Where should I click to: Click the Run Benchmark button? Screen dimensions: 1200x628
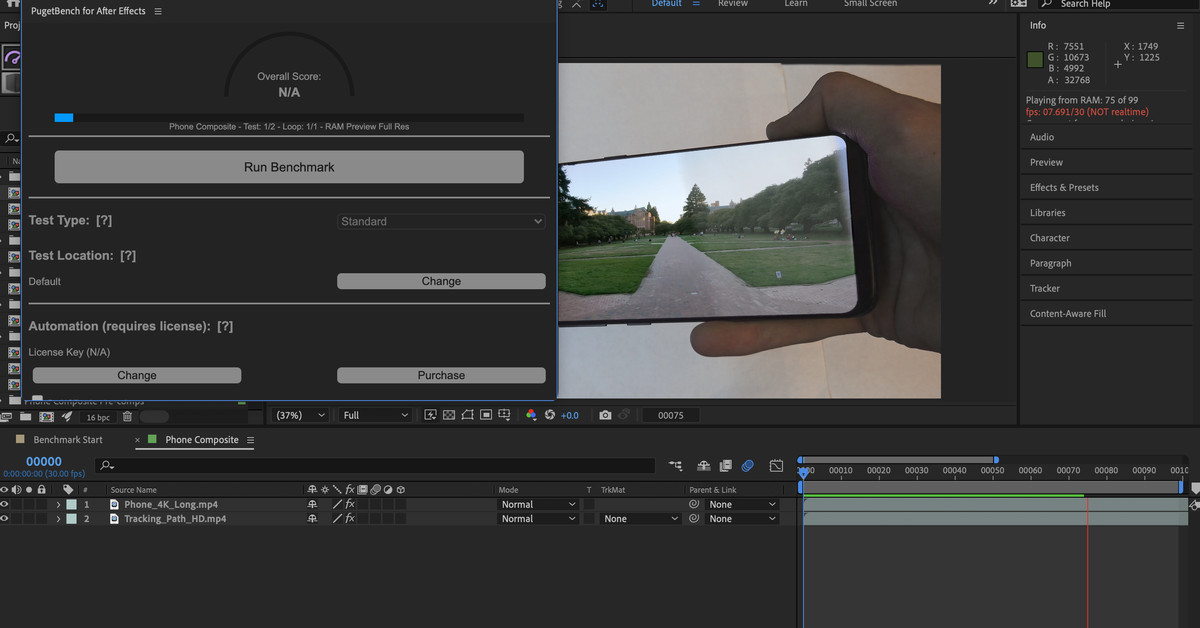click(x=289, y=167)
